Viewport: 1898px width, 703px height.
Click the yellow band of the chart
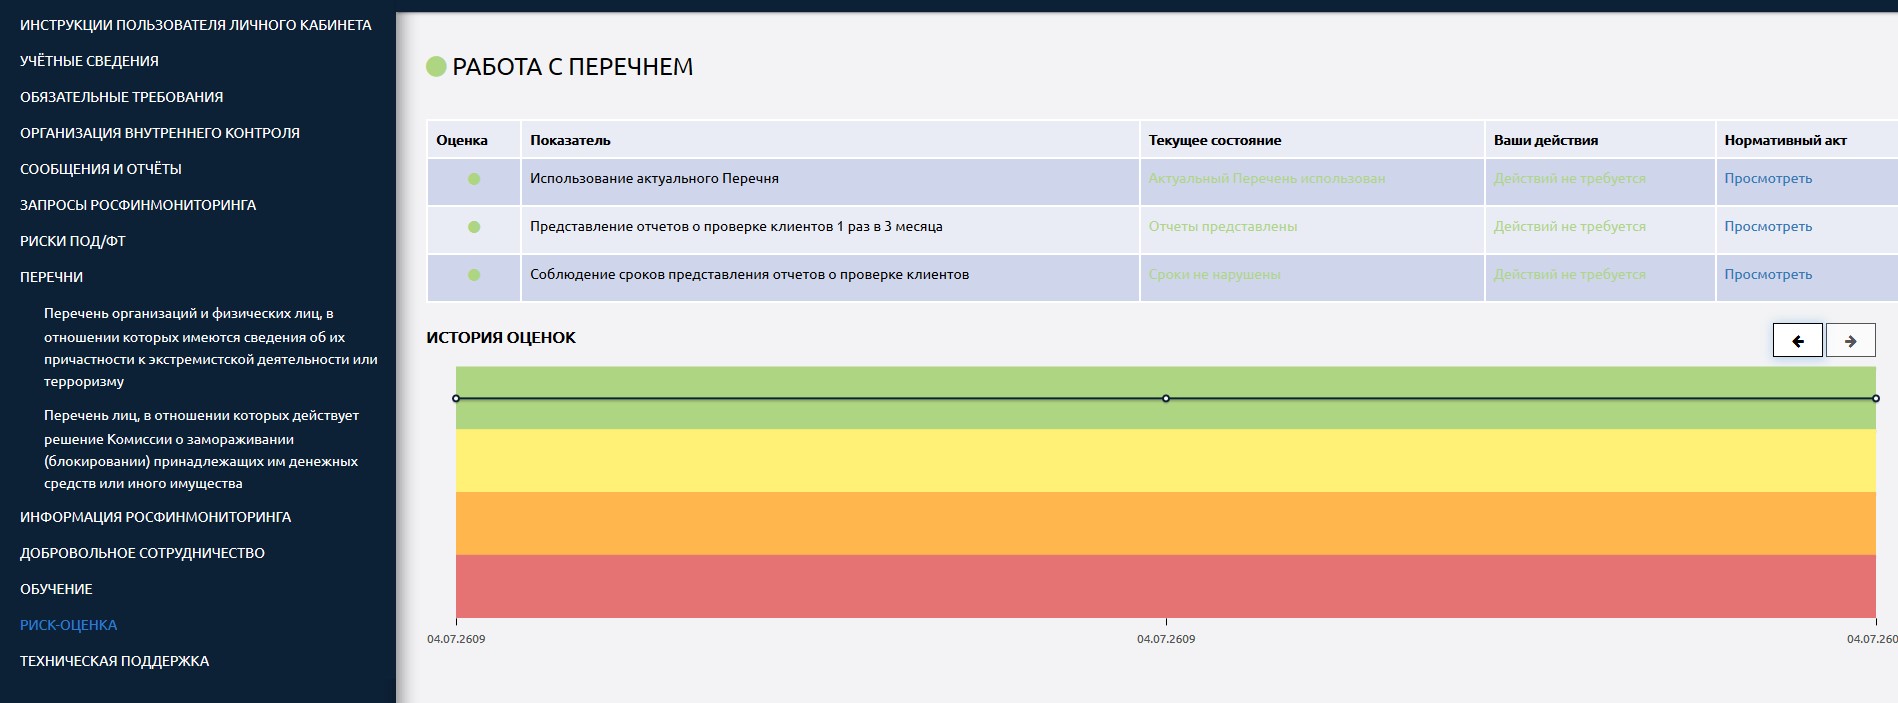[x=1166, y=460]
